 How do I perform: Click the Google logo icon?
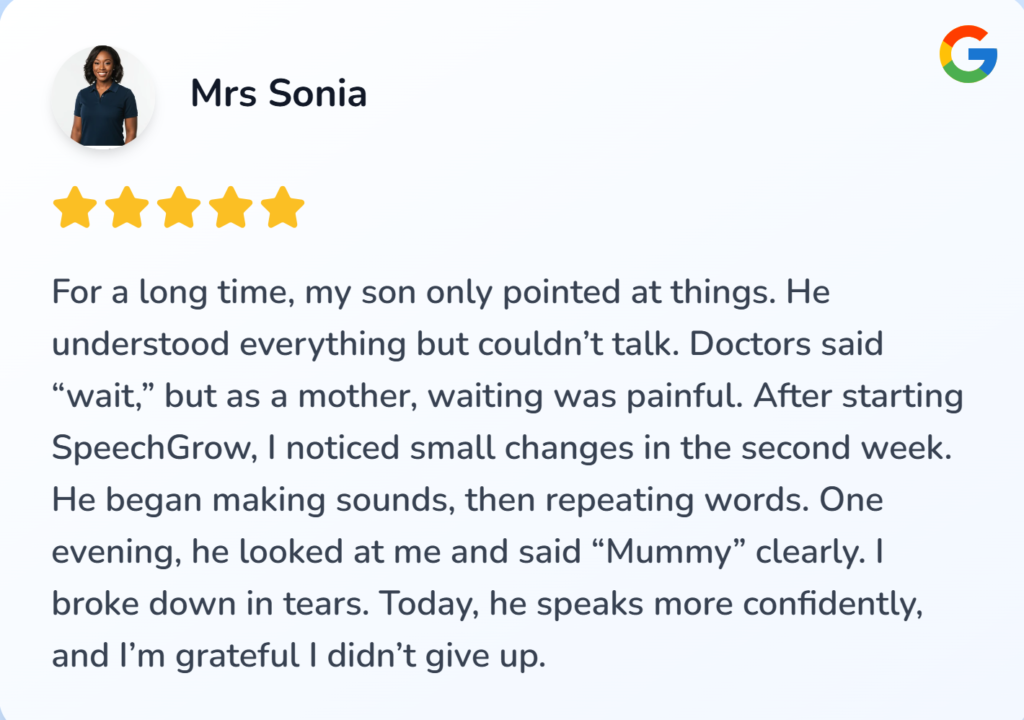click(x=968, y=55)
